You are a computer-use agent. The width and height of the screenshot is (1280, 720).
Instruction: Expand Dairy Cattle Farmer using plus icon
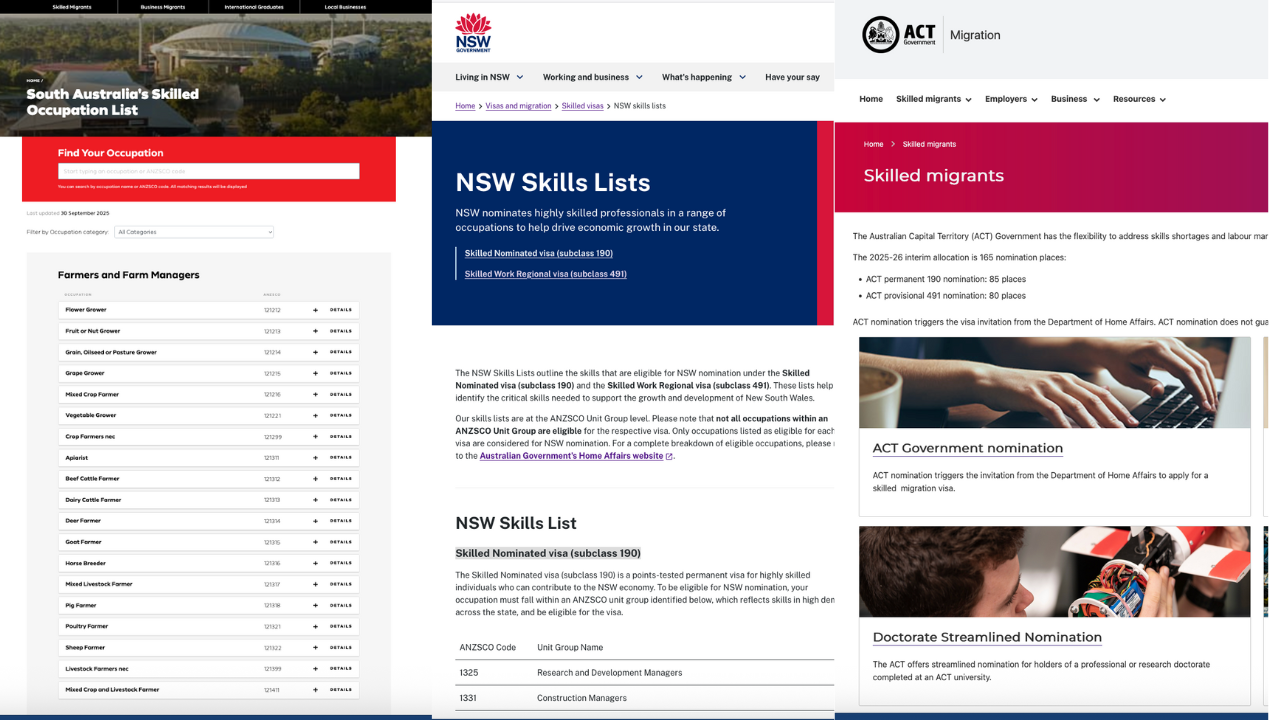(x=315, y=500)
